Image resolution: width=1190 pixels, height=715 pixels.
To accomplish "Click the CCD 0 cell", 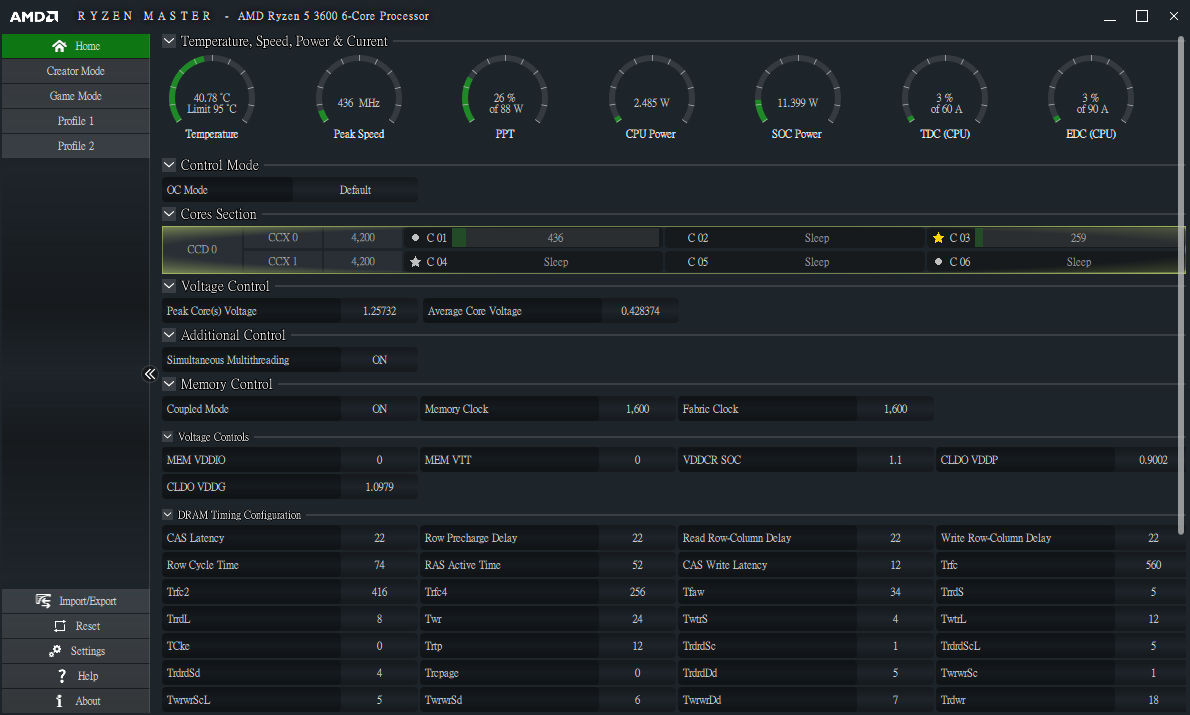I will point(203,250).
